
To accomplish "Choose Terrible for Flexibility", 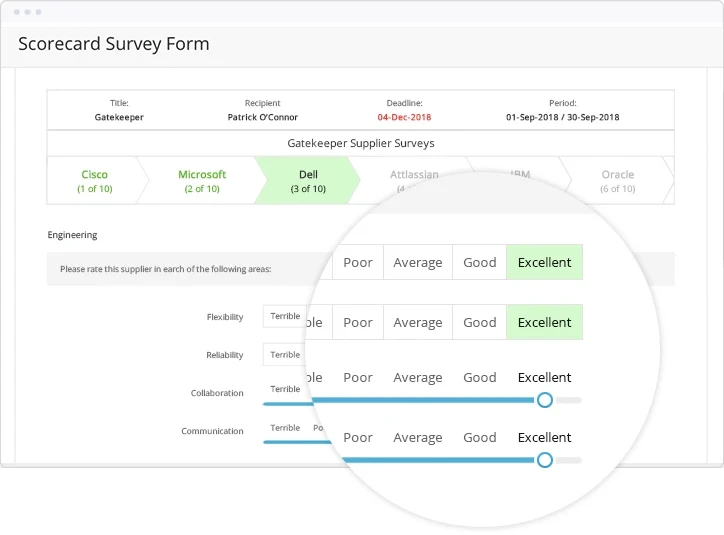I will (285, 316).
